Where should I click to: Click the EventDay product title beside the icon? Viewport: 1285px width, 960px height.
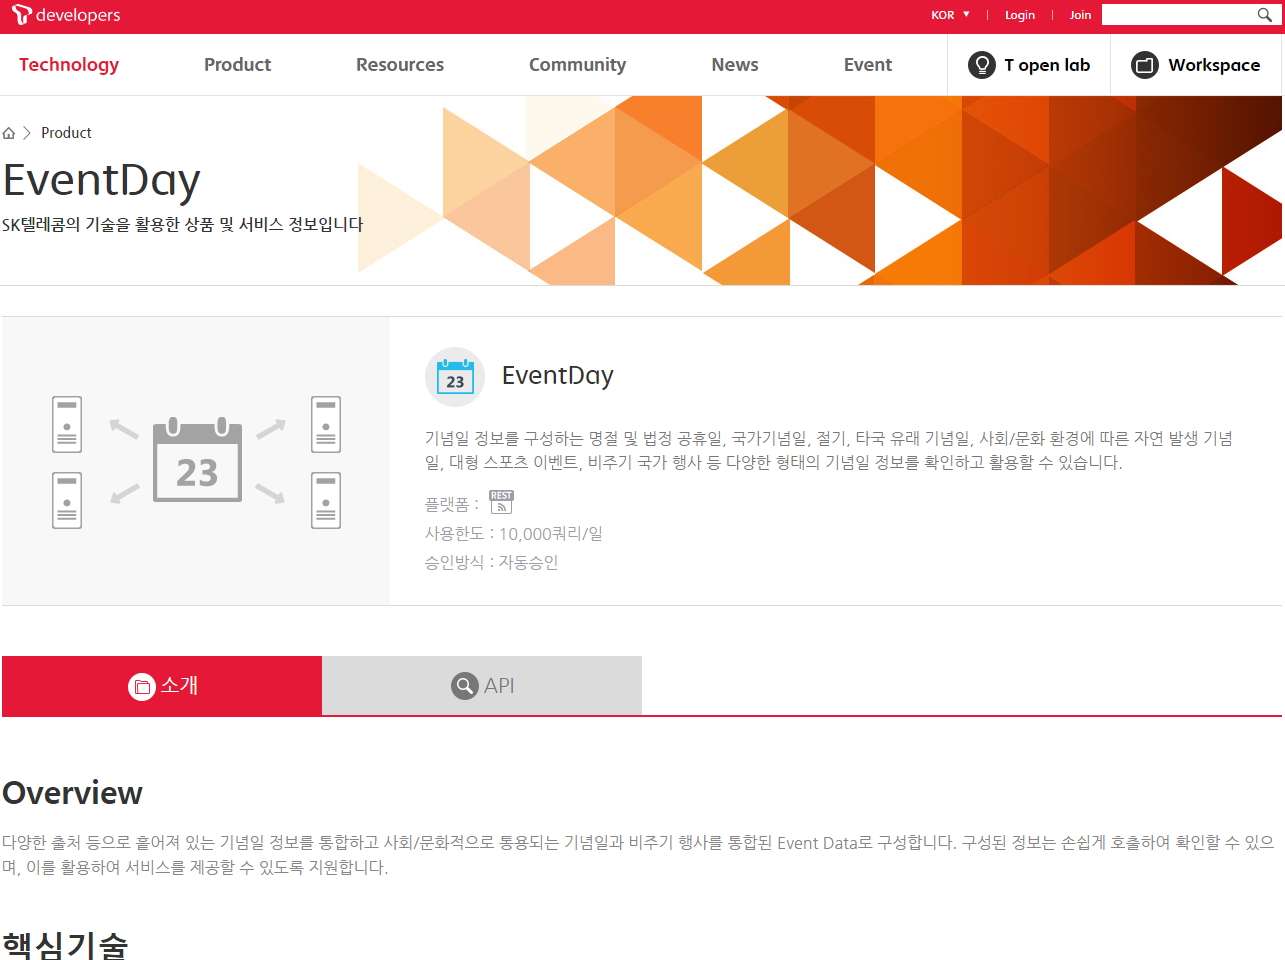[x=558, y=376]
